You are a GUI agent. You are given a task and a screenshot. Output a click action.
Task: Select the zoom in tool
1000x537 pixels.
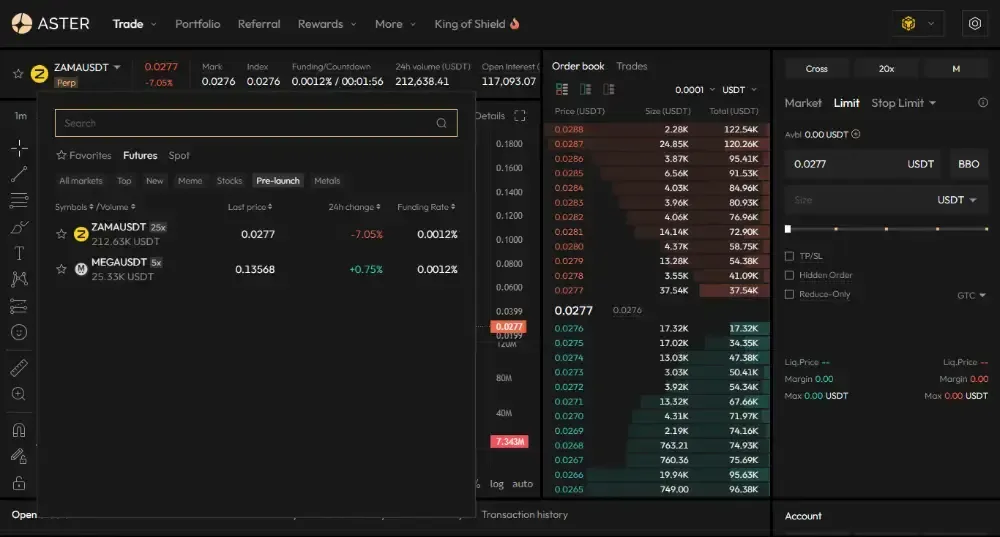pos(19,394)
